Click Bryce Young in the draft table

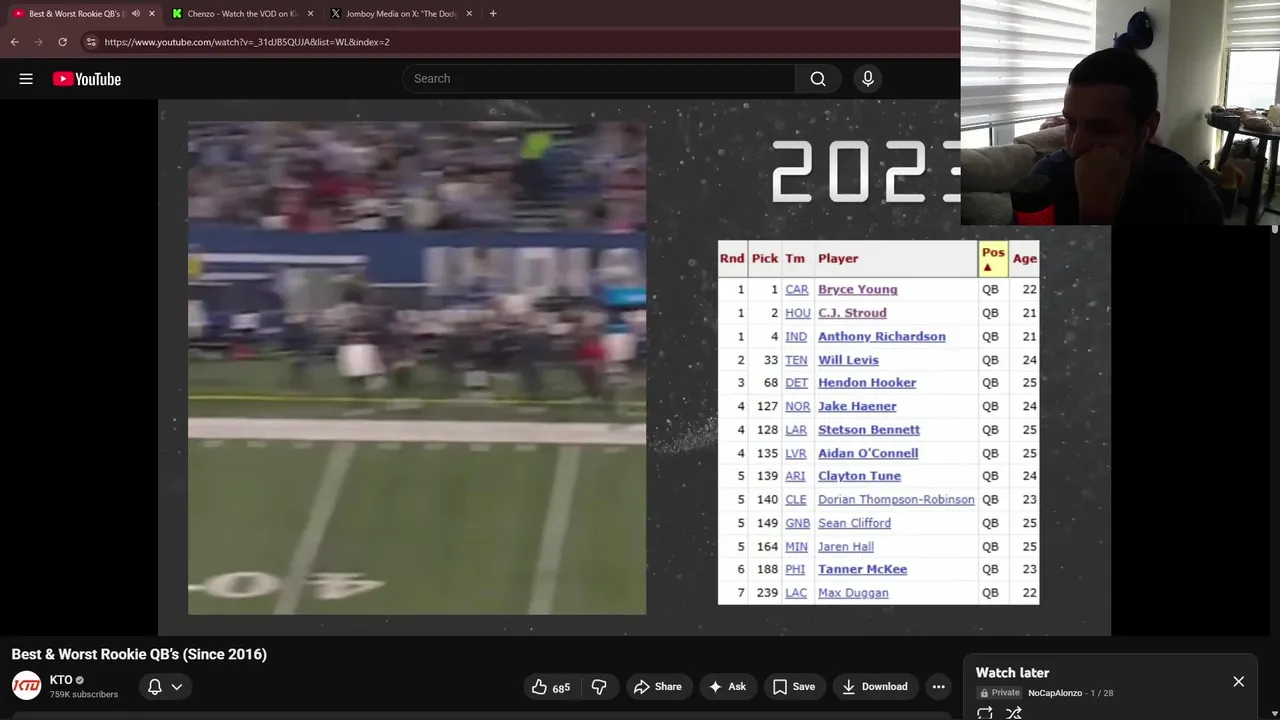click(858, 290)
